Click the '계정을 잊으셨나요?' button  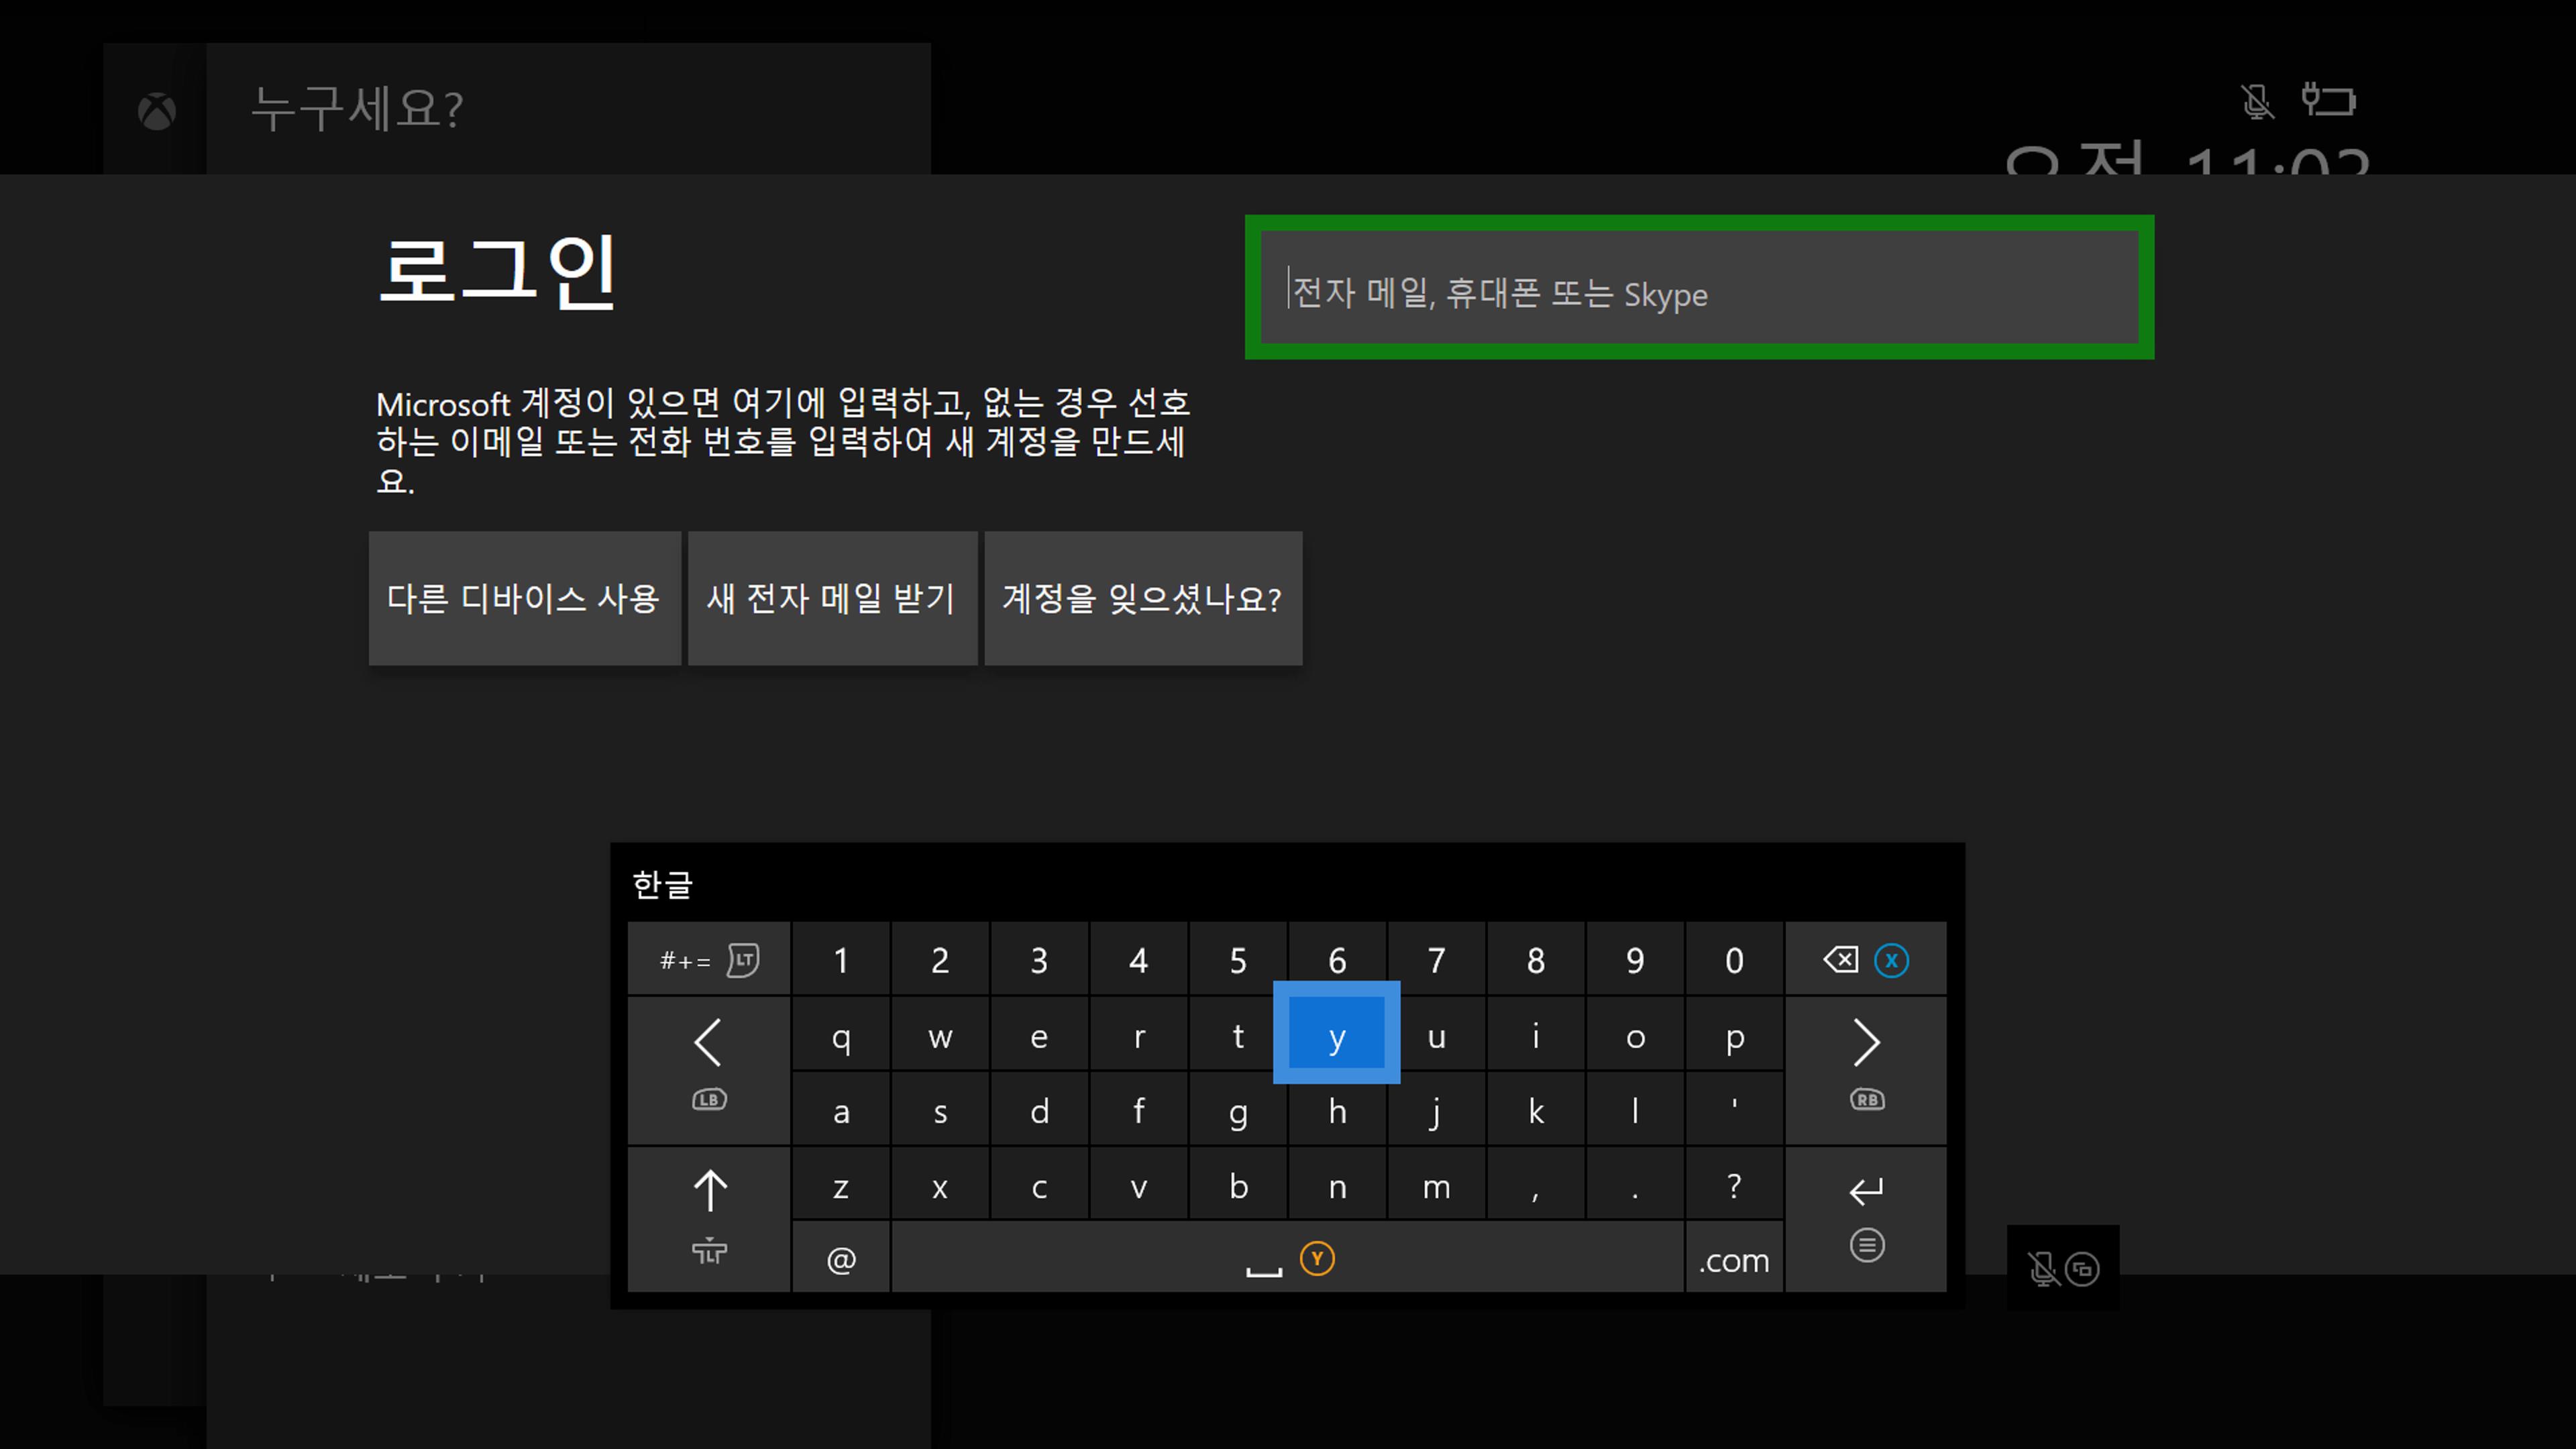[1143, 598]
